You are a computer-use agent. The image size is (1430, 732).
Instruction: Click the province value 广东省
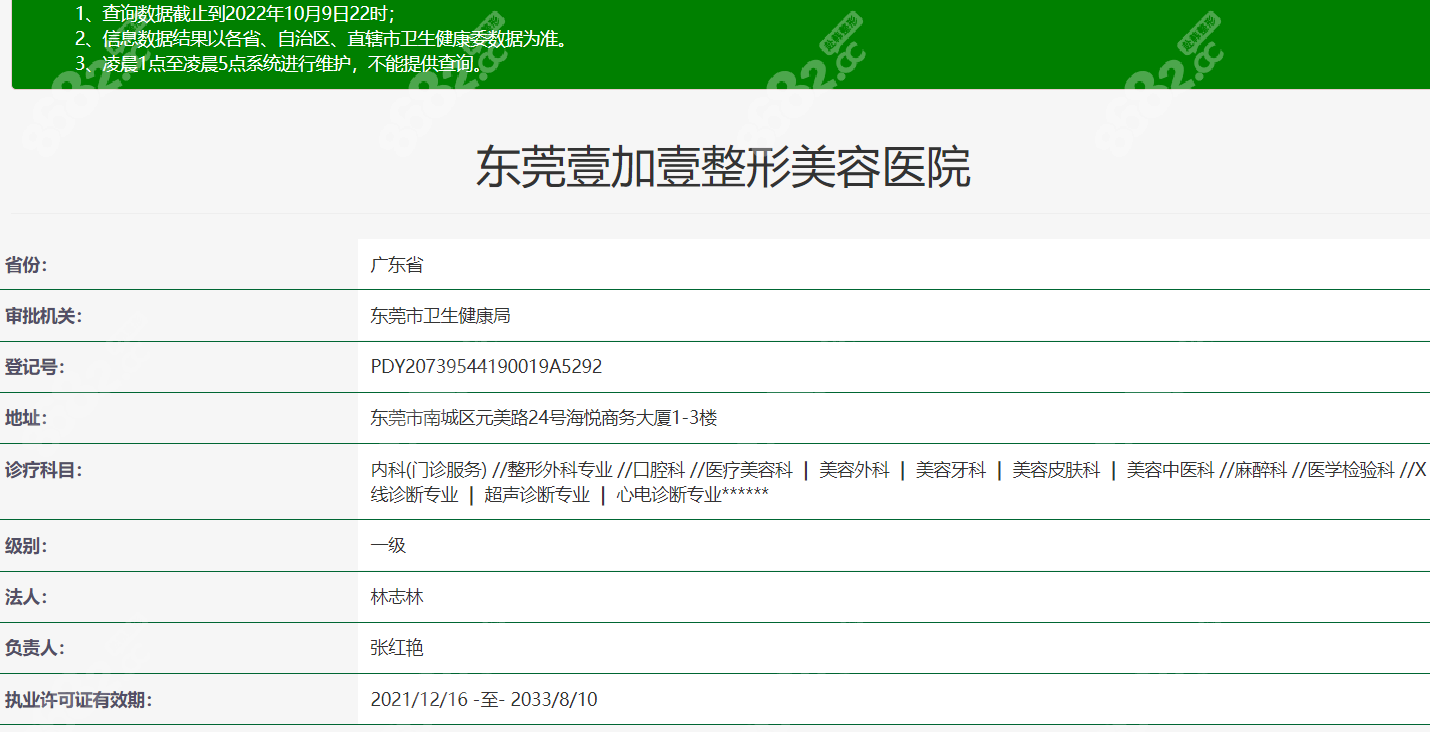point(397,265)
